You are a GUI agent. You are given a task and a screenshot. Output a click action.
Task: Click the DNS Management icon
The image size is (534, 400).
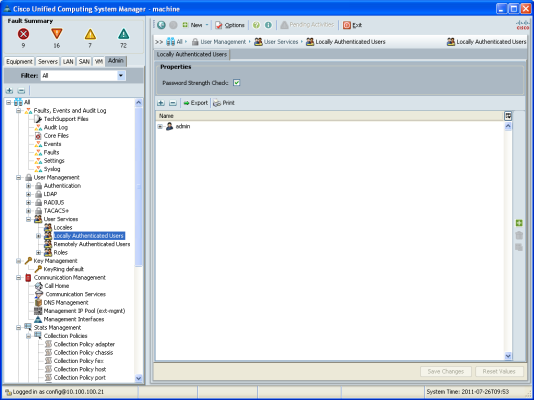pos(38,302)
